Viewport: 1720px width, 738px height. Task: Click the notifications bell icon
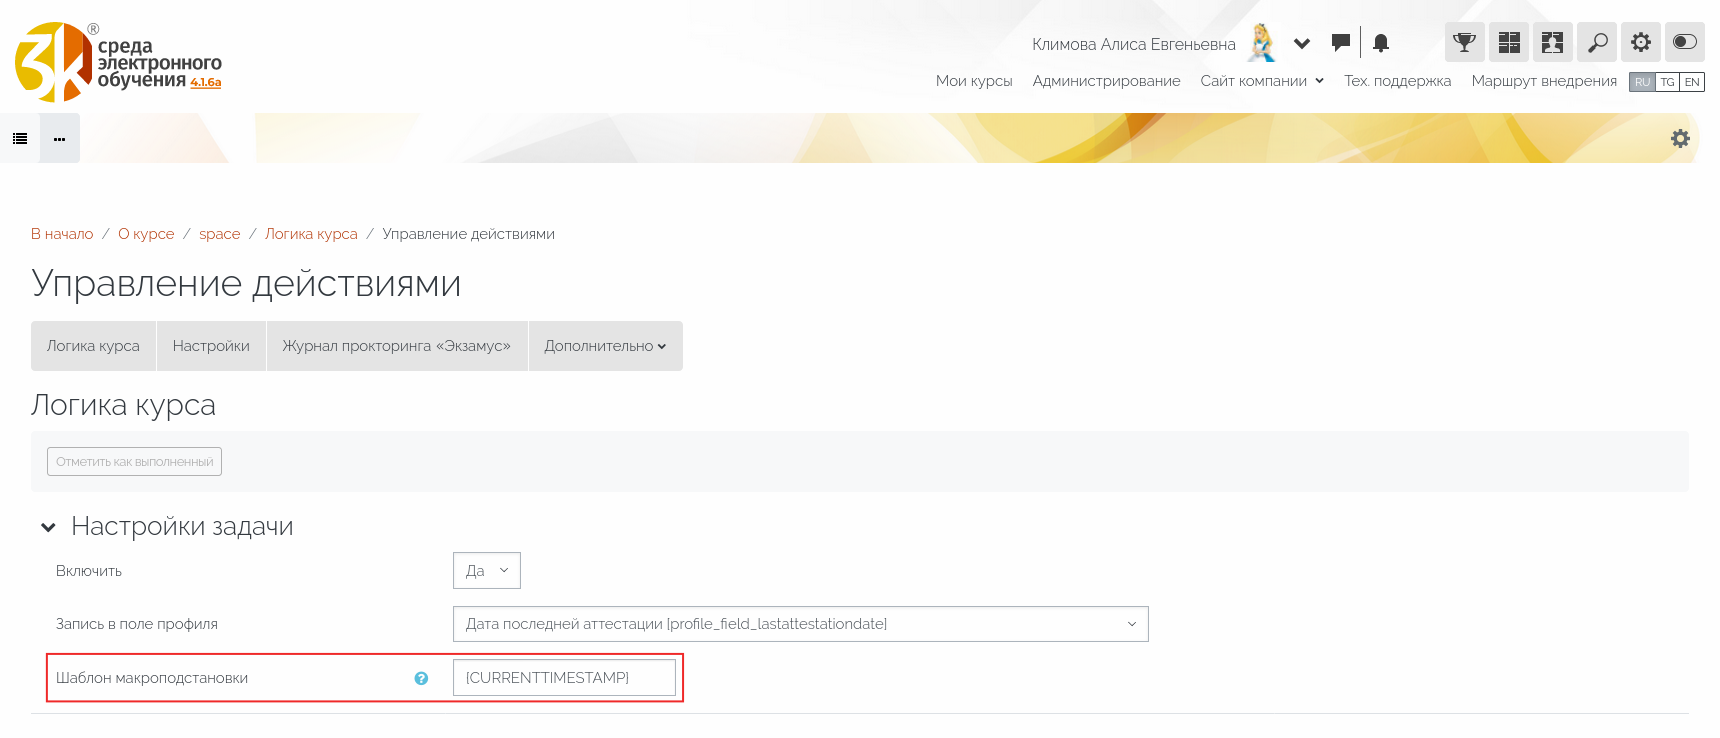1381,42
